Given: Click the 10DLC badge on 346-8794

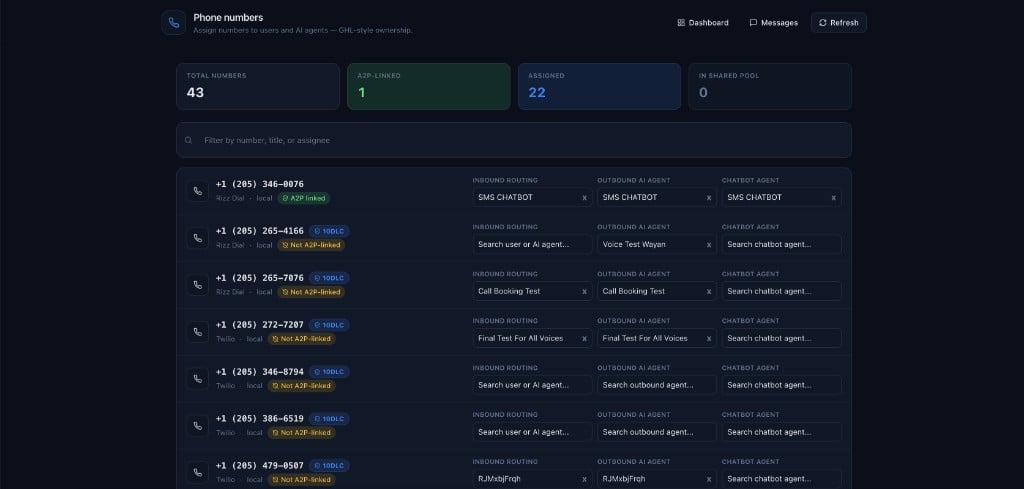Looking at the screenshot, I should point(329,372).
